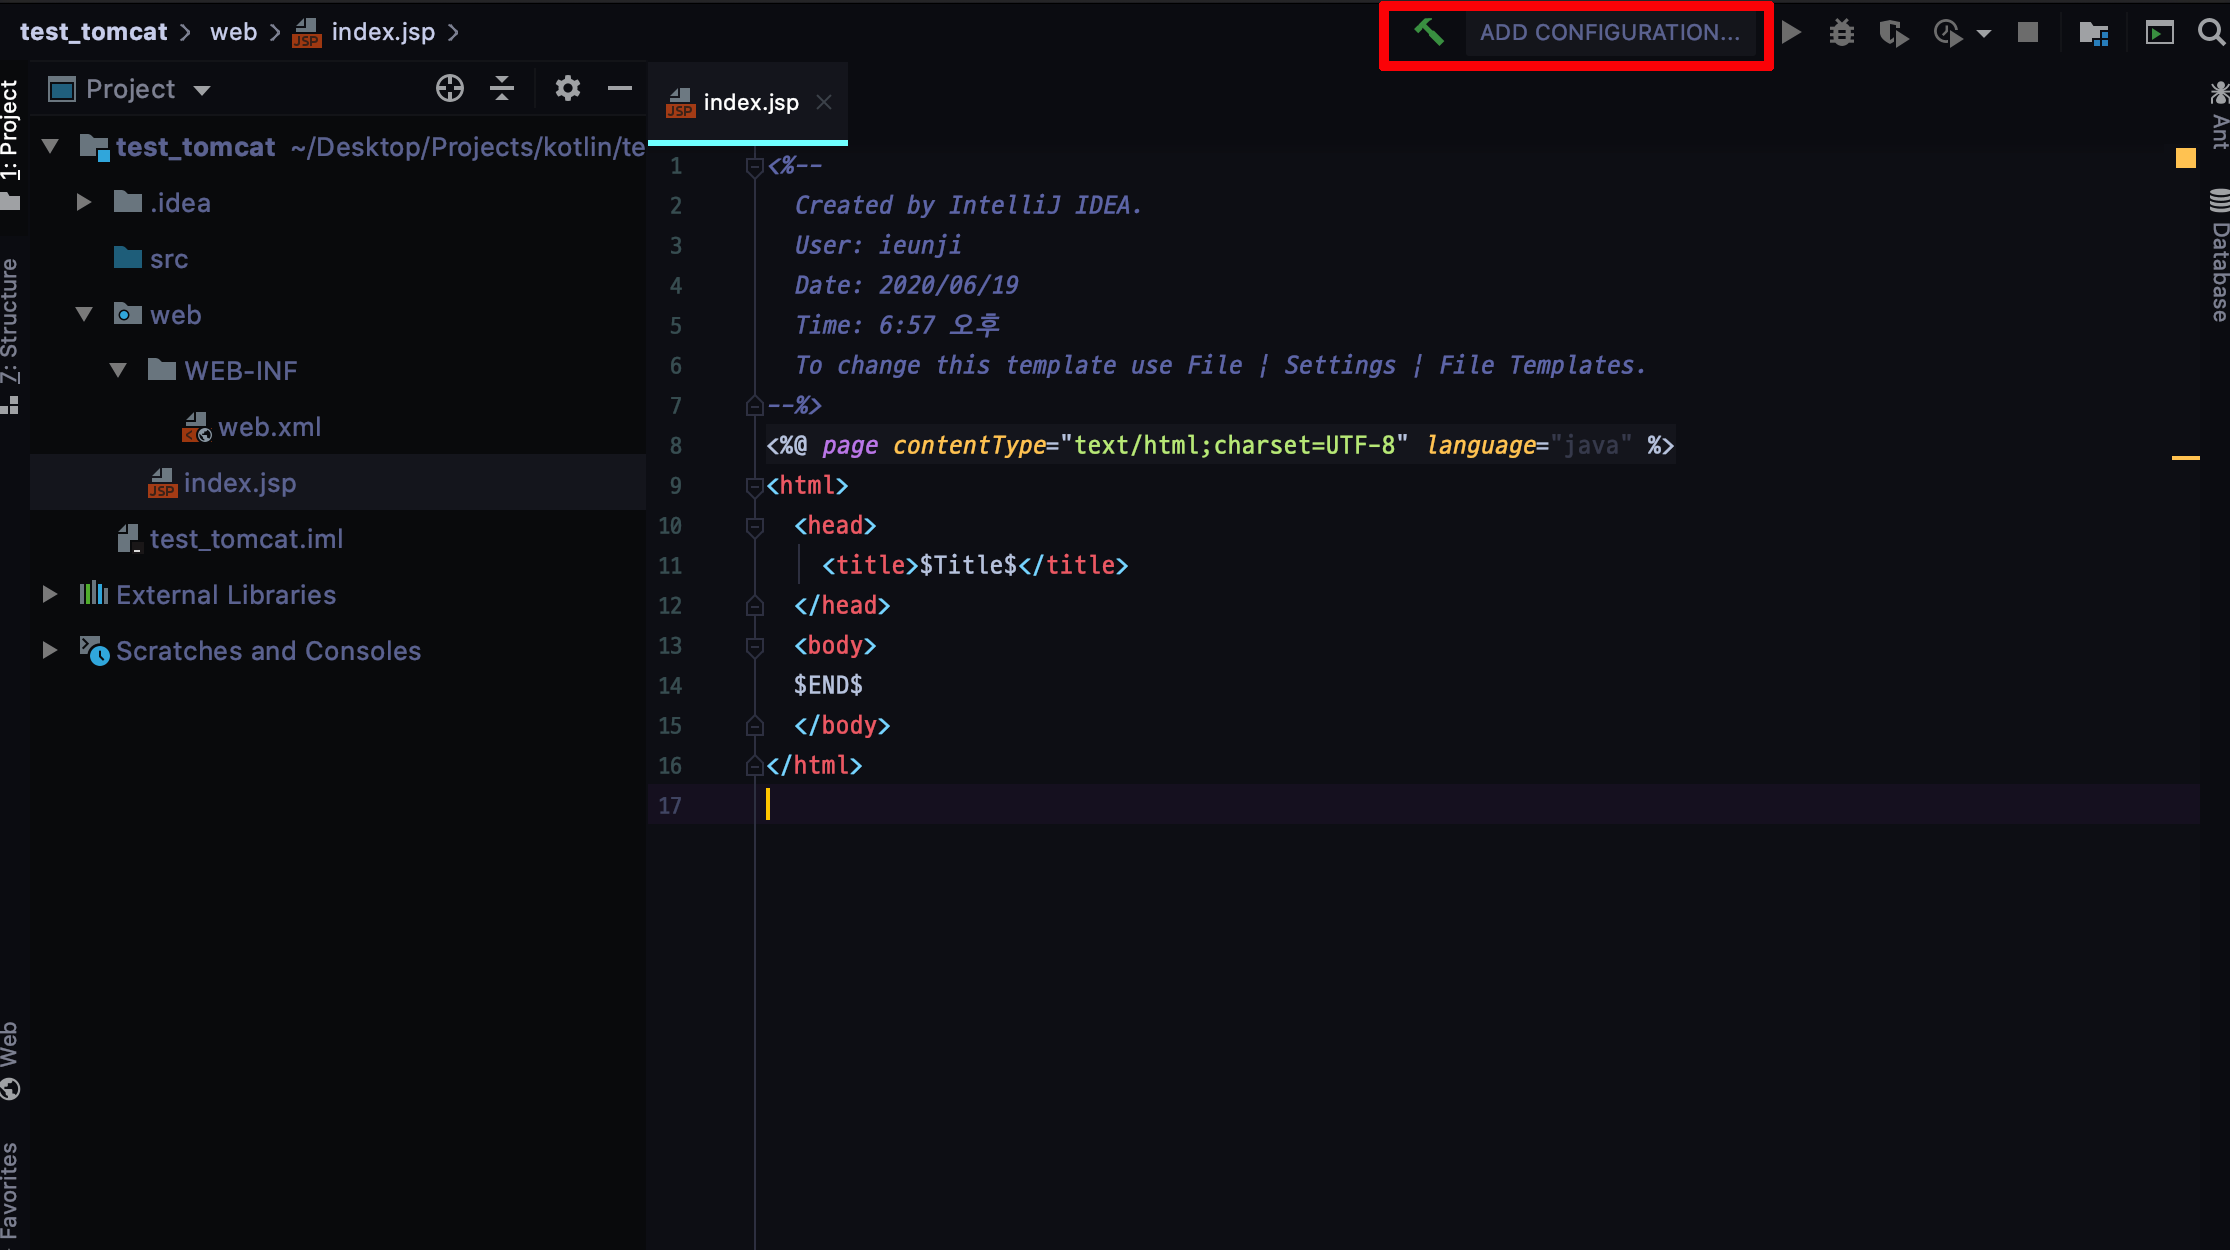The height and width of the screenshot is (1250, 2230).
Task: Click the green Build hammer icon
Action: tap(1428, 32)
